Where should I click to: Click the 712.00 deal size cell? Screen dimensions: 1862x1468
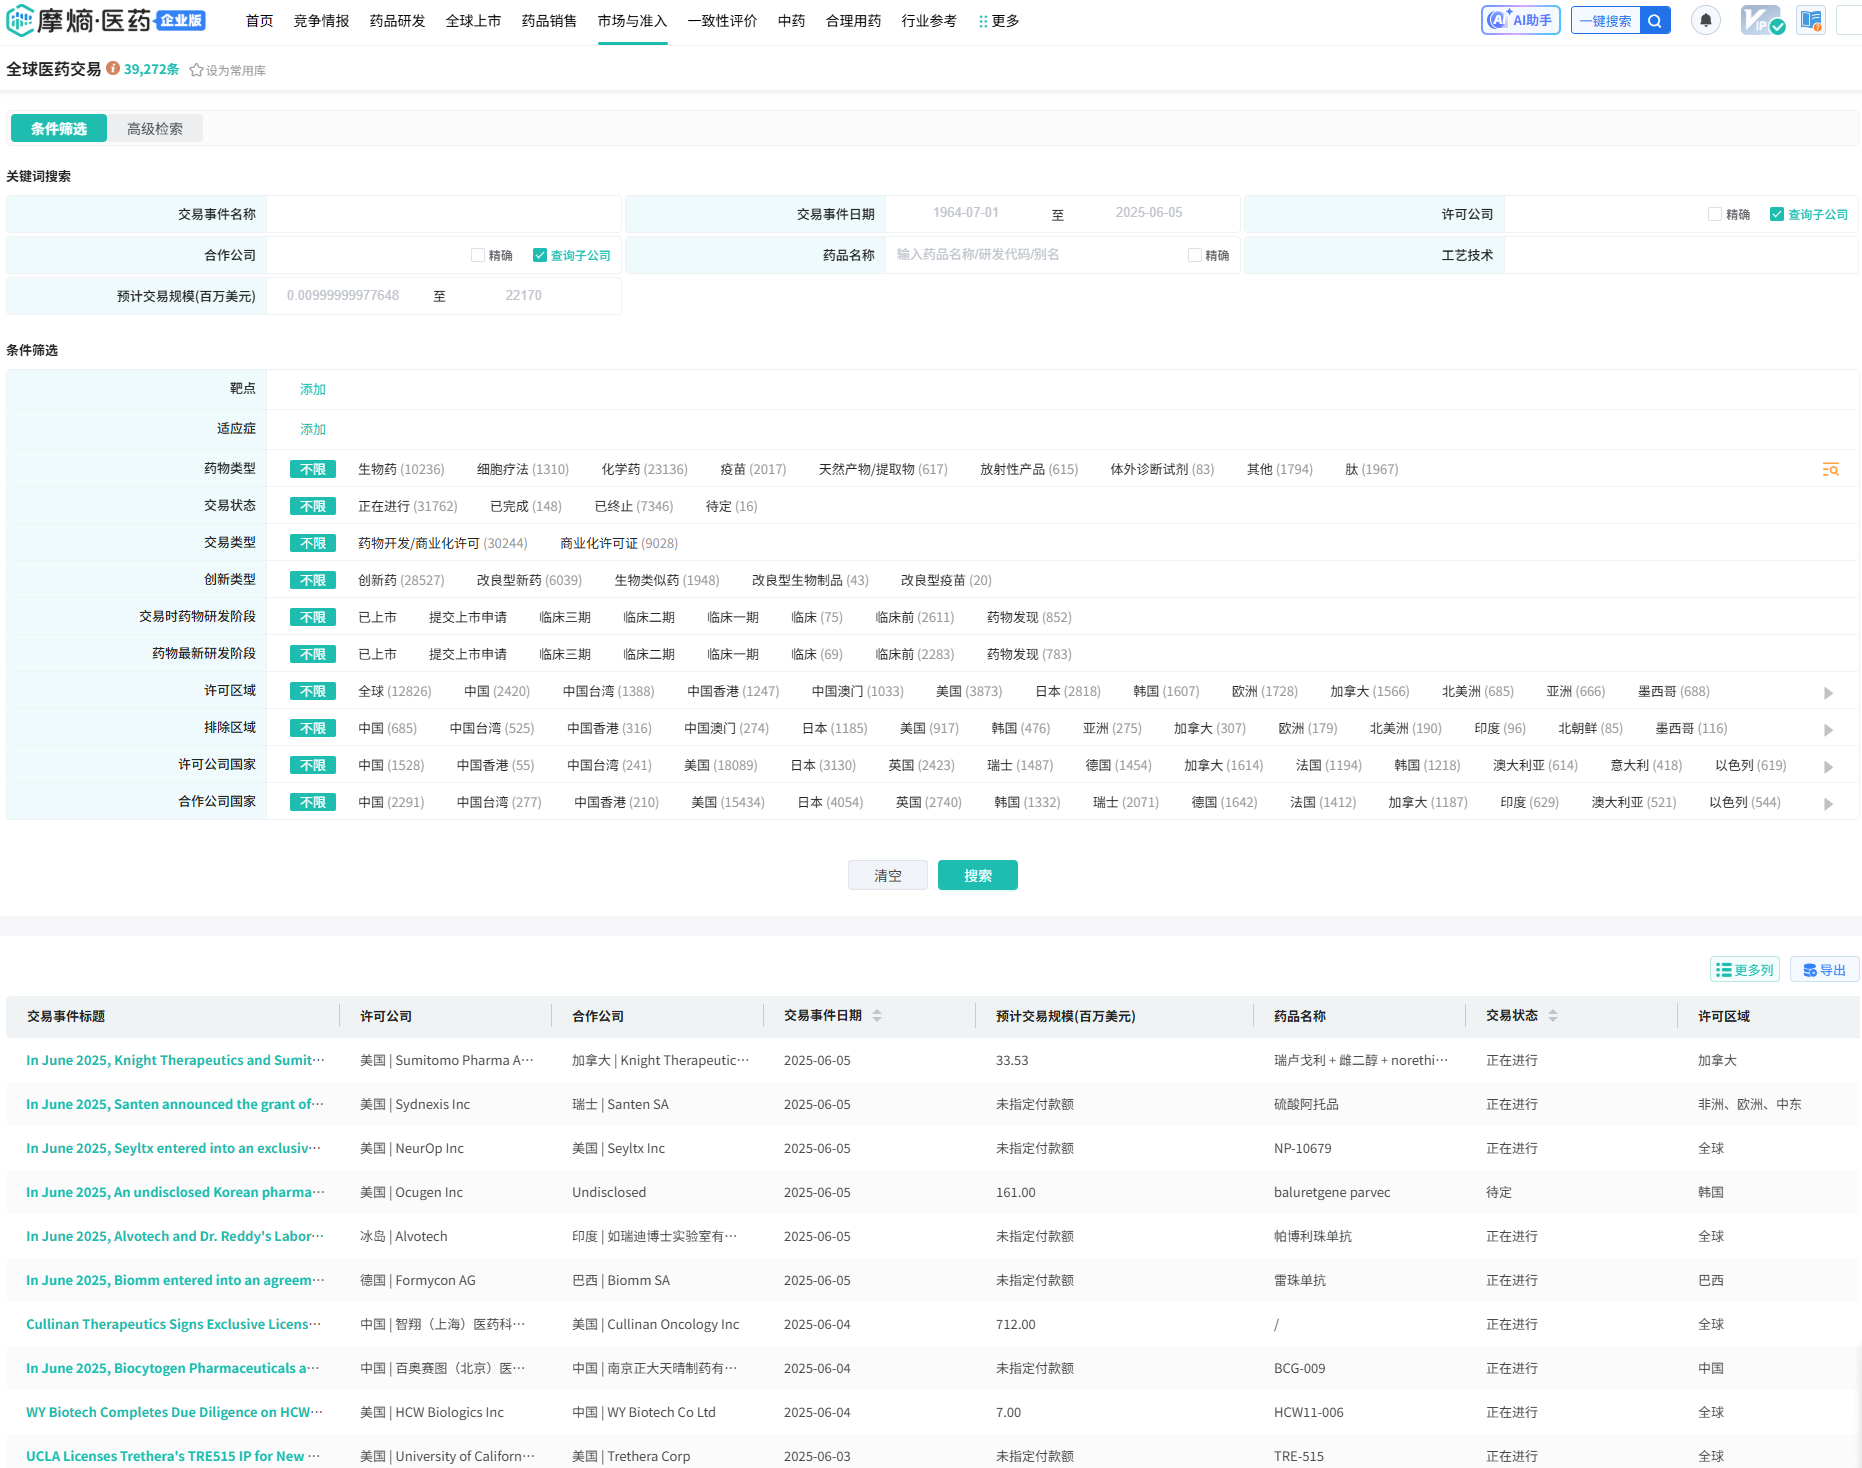(1015, 1324)
